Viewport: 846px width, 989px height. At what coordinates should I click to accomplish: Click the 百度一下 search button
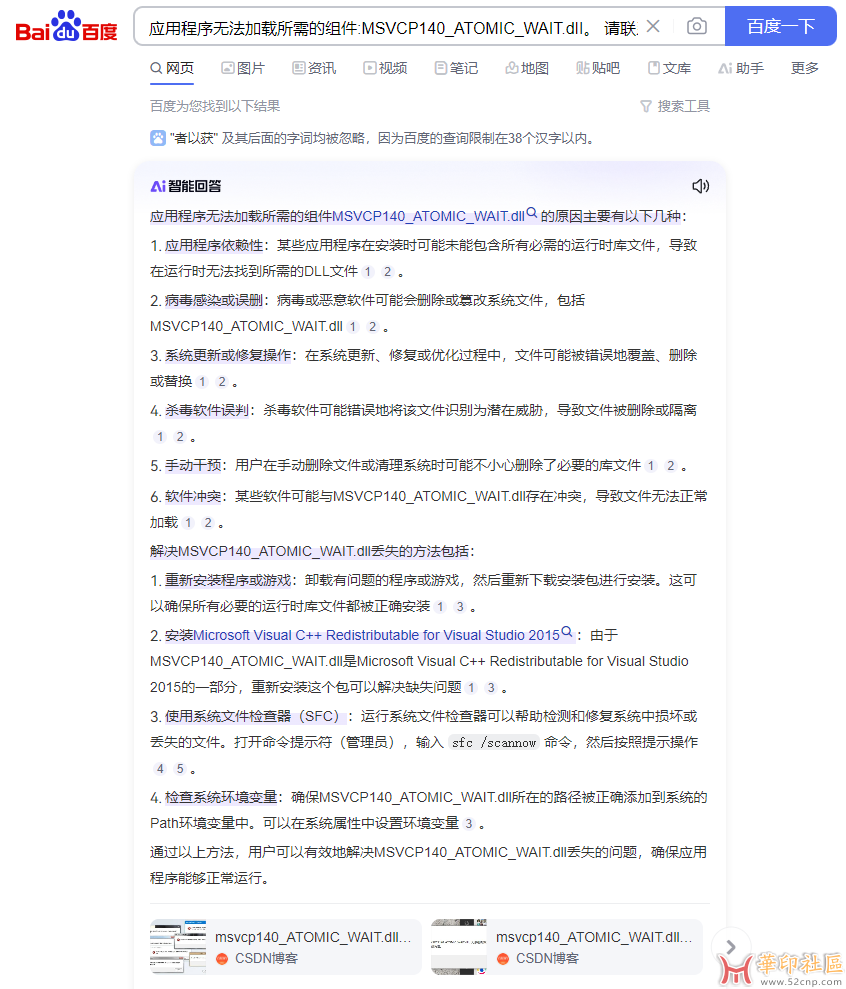[x=780, y=26]
